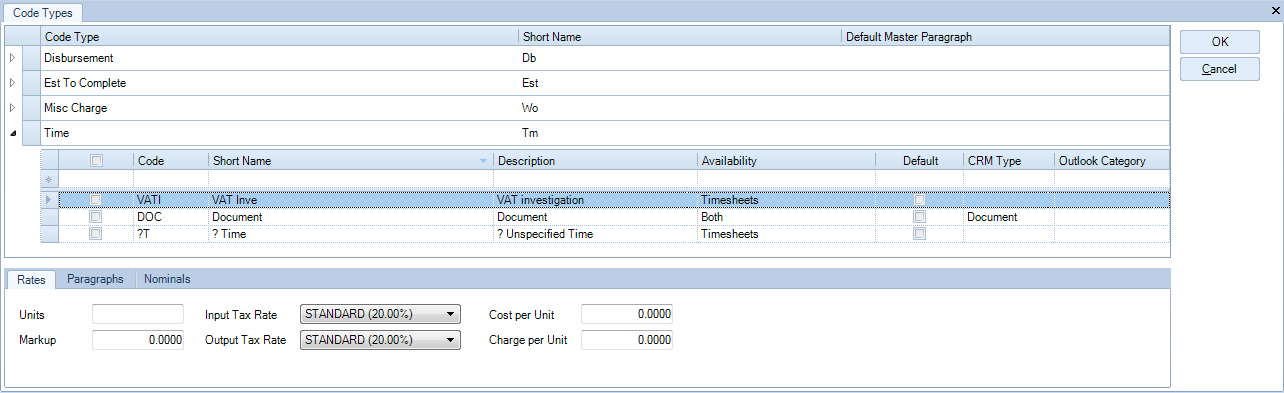The image size is (1284, 393).
Task: Click the CRM Type column header
Action: [1008, 160]
